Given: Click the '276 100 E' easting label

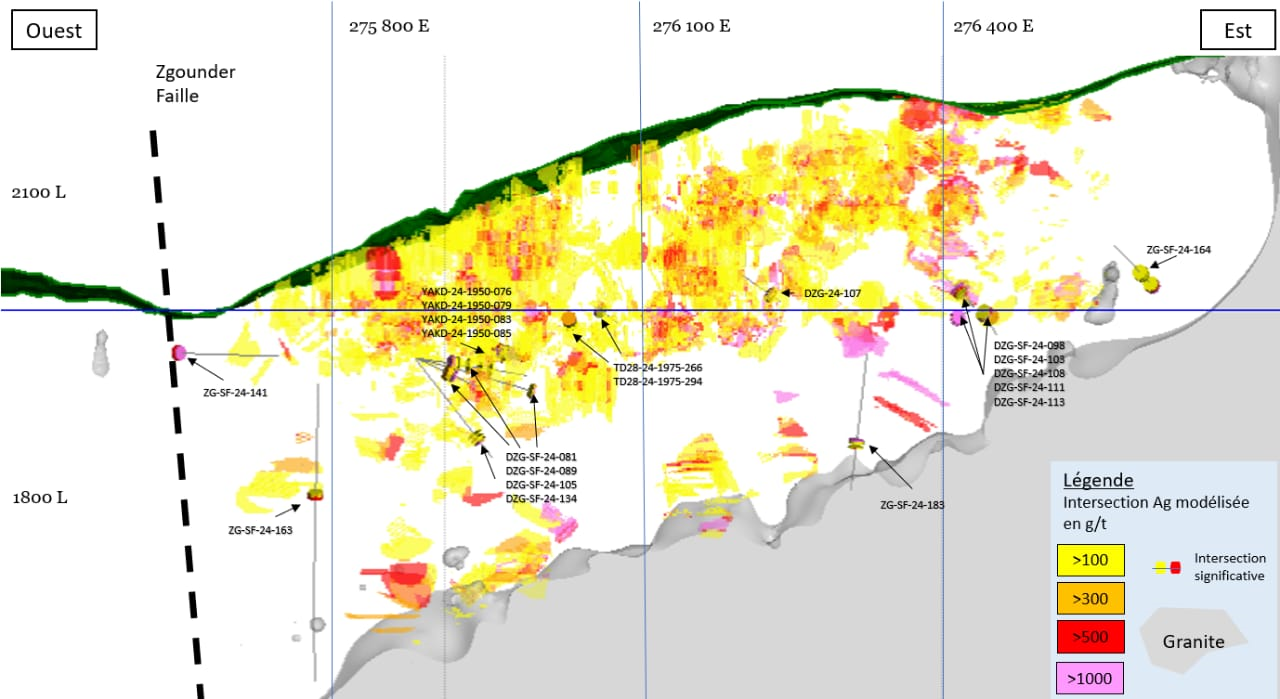Looking at the screenshot, I should pyautogui.click(x=691, y=27).
